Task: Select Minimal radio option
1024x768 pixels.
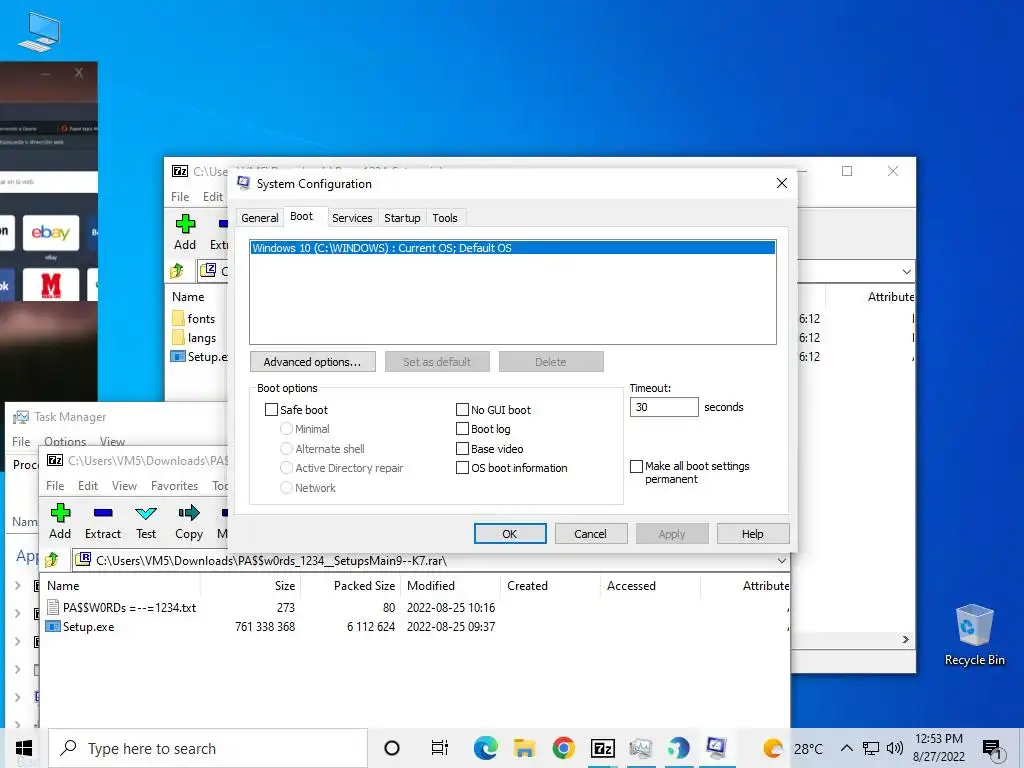Action: coord(286,428)
